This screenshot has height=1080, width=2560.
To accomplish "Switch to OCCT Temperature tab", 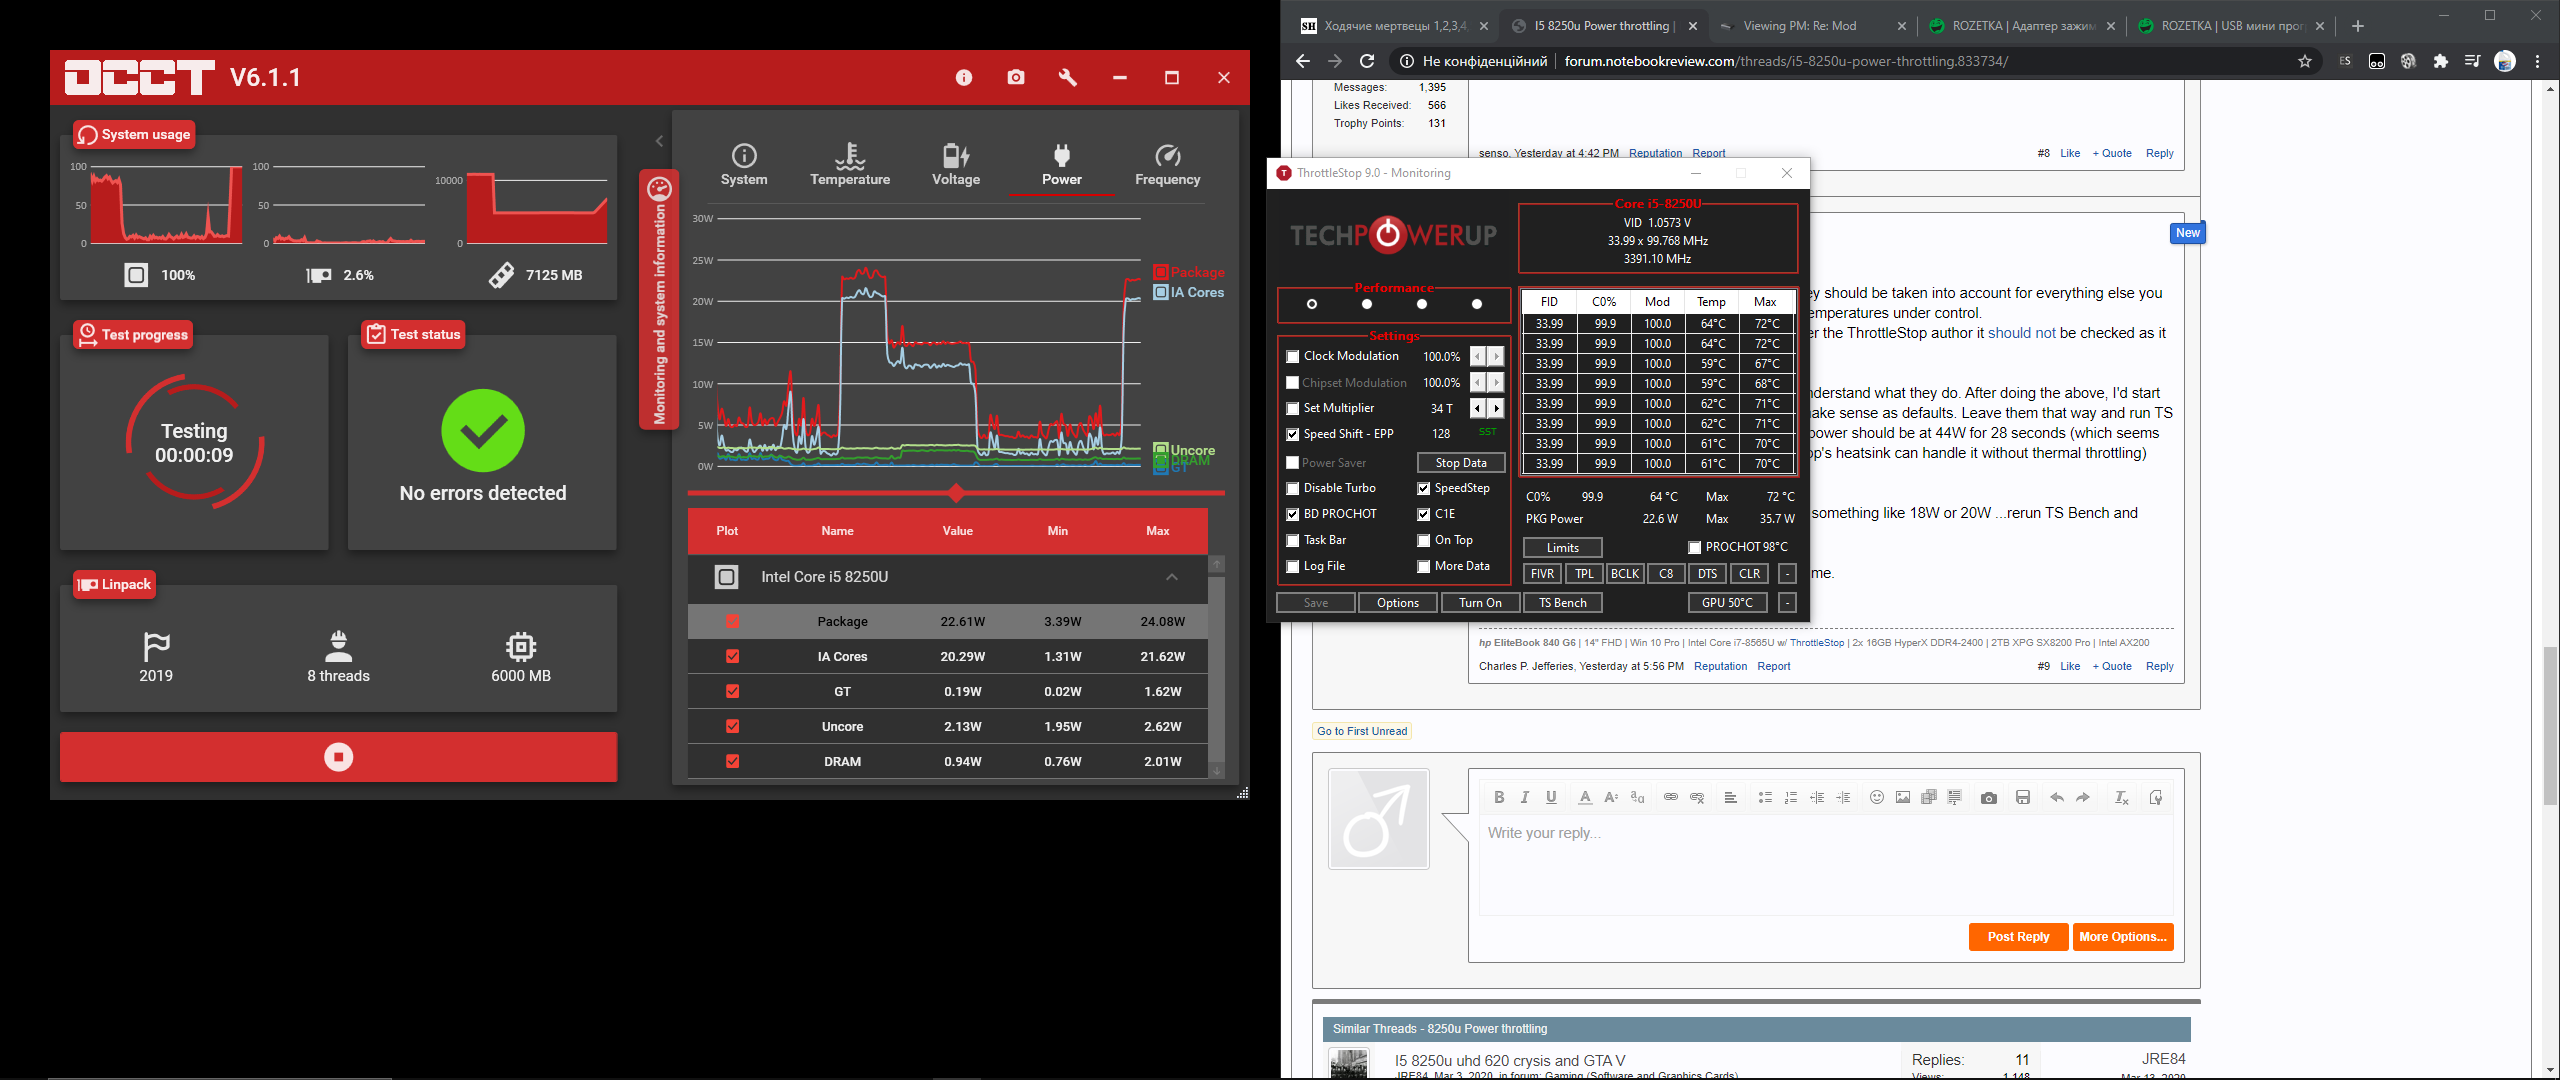I will click(x=849, y=165).
